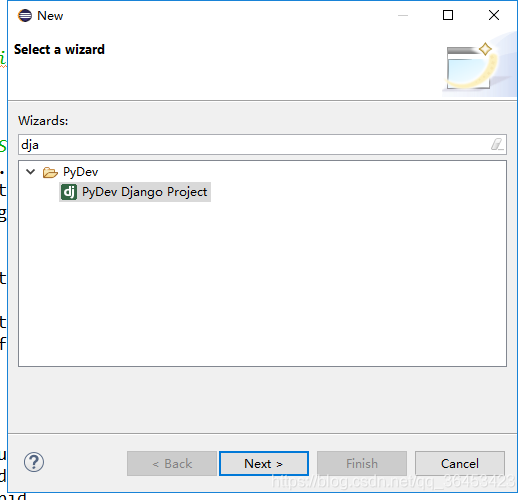Select the PyDev category label
Screen dimensions: 525x500
tap(80, 172)
